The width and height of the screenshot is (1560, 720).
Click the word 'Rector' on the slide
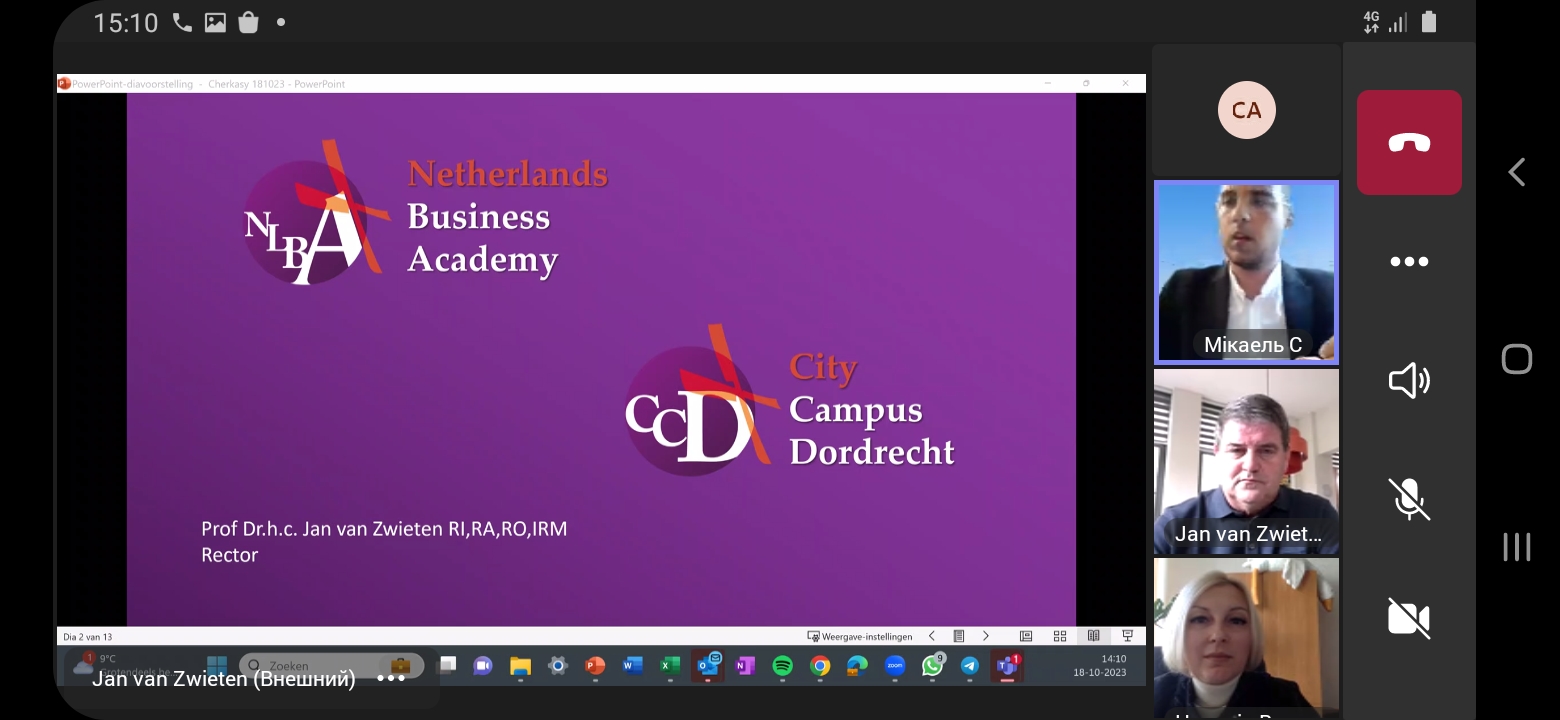(x=229, y=554)
